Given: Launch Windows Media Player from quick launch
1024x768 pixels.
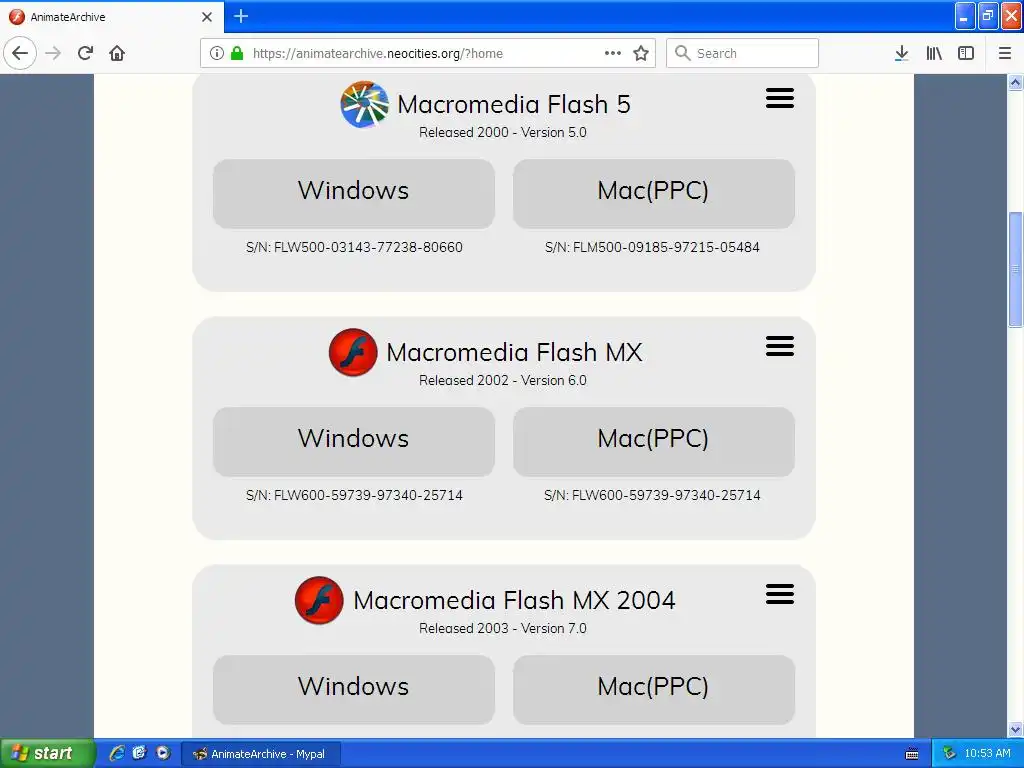Looking at the screenshot, I should pos(163,753).
